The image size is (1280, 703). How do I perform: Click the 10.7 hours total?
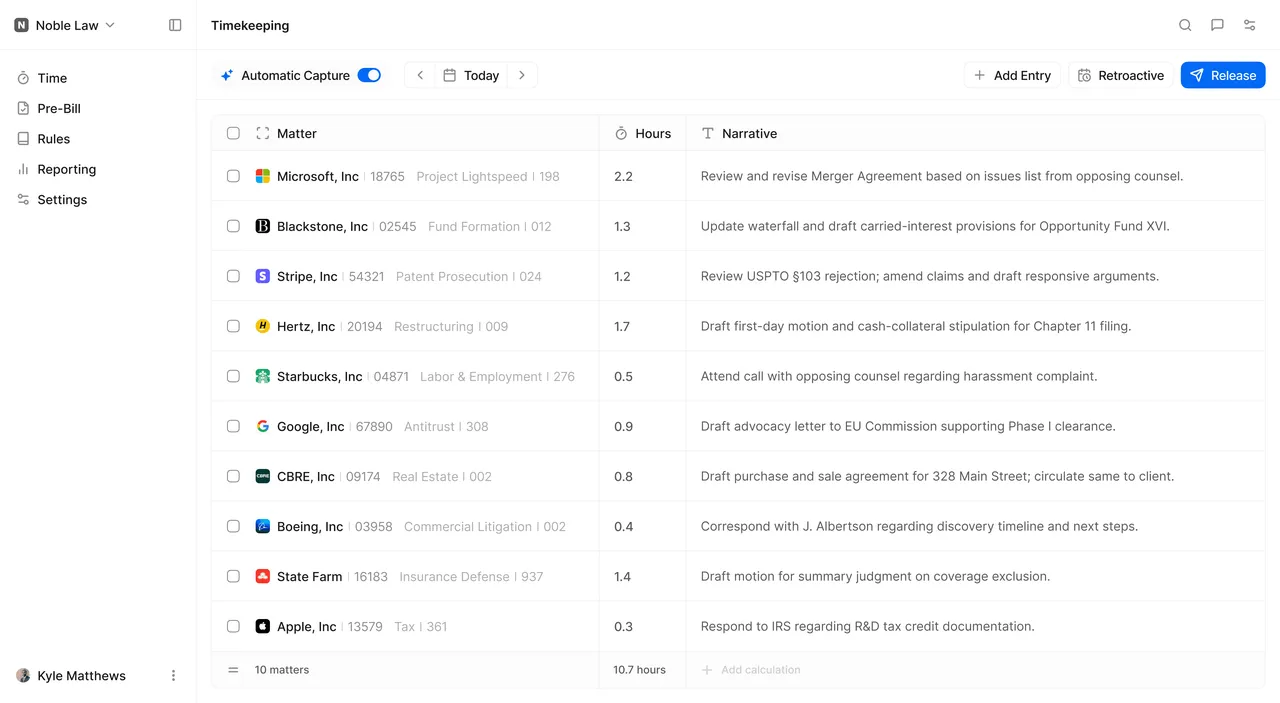pyautogui.click(x=640, y=670)
